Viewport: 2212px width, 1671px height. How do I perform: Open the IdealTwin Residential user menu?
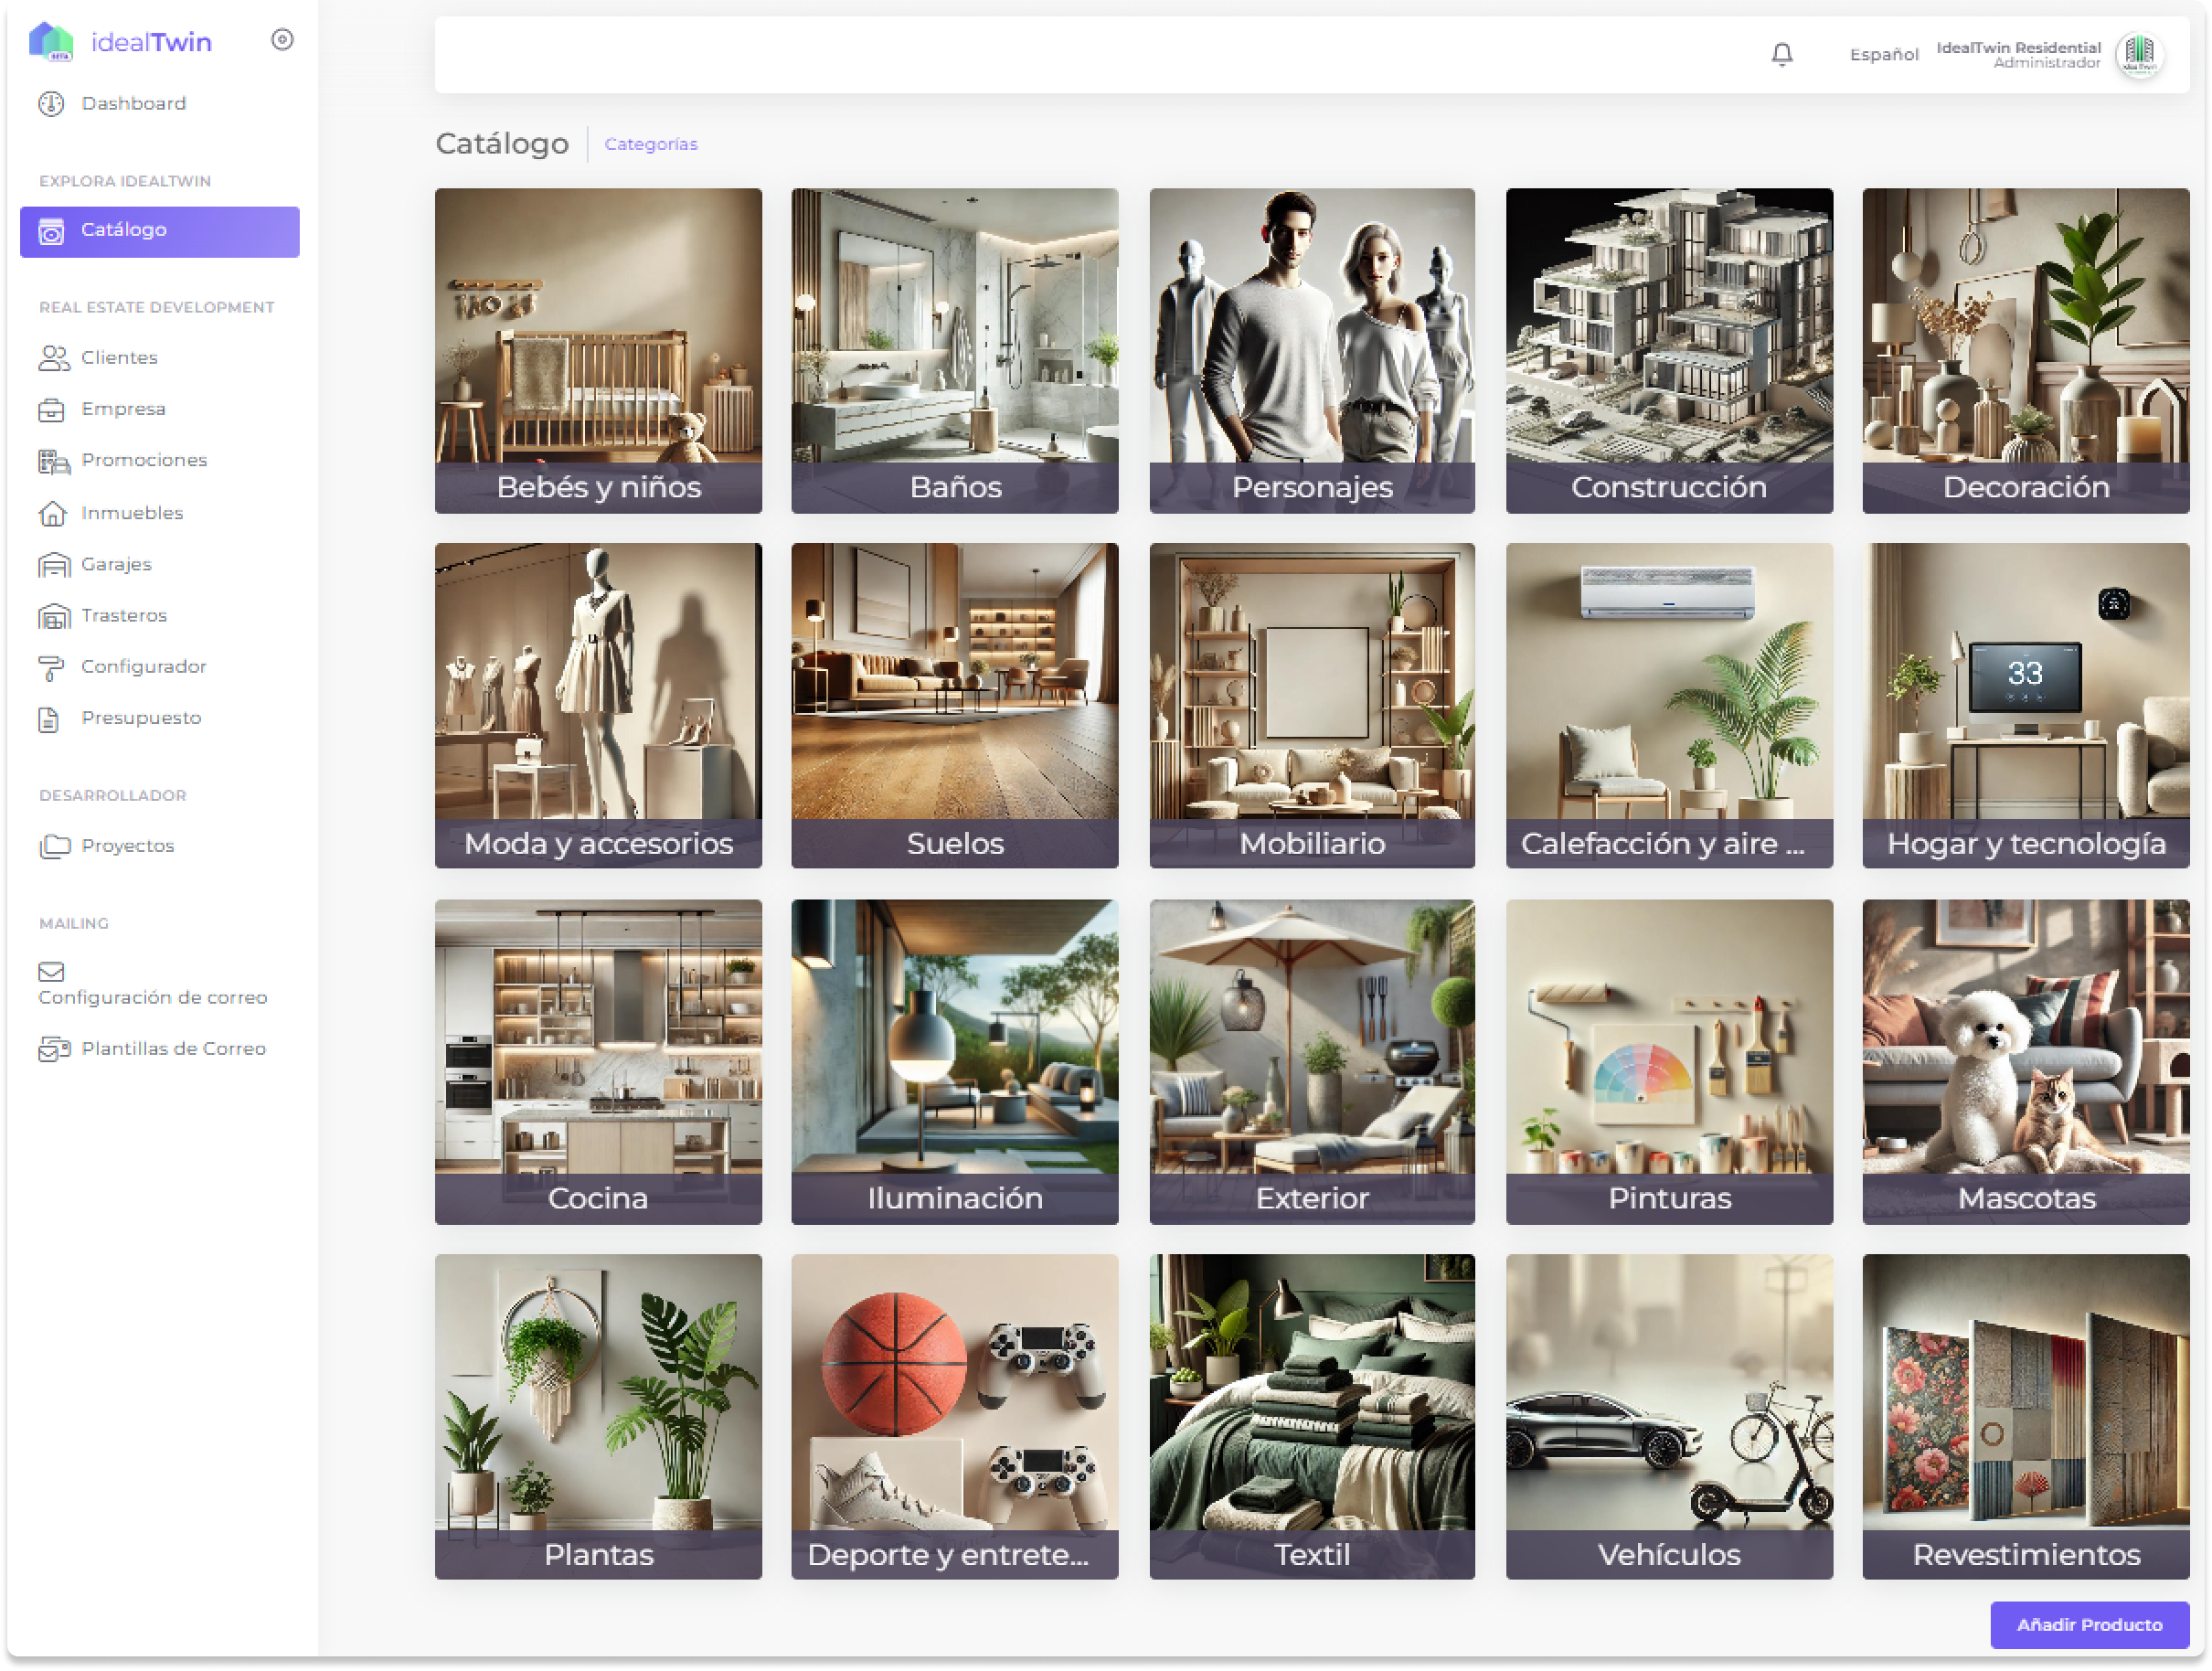[2018, 55]
